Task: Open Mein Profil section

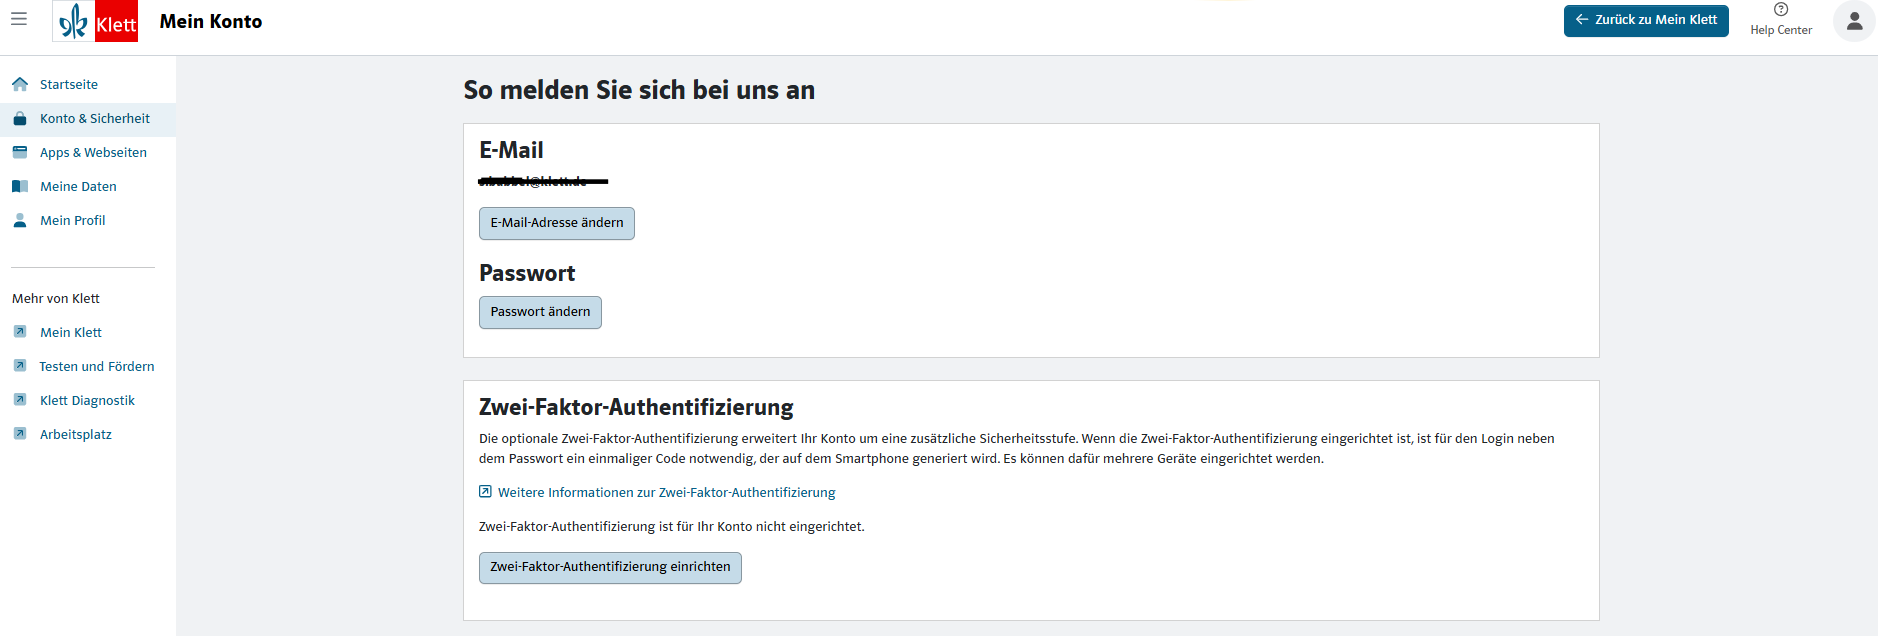Action: pos(72,220)
